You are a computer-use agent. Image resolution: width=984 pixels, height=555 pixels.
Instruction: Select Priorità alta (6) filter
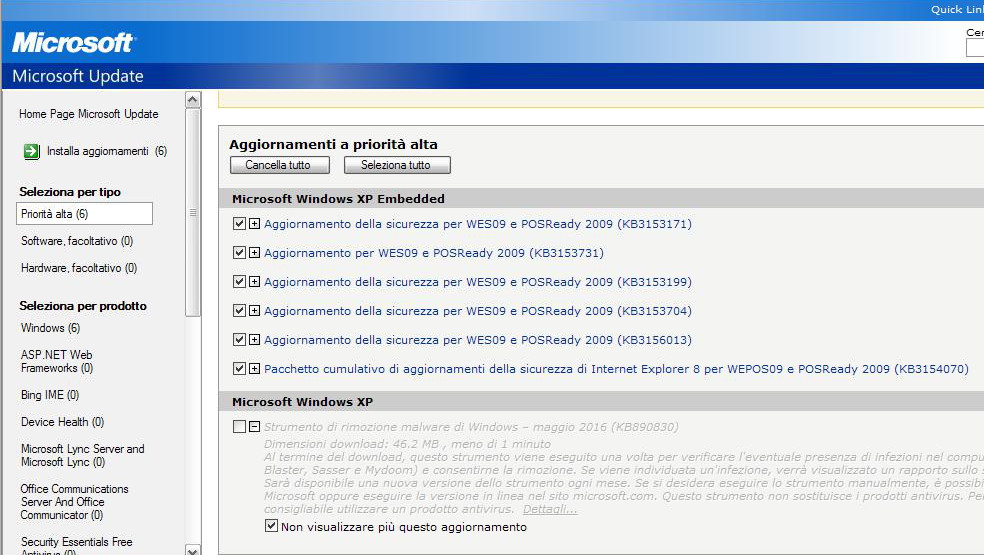84,213
